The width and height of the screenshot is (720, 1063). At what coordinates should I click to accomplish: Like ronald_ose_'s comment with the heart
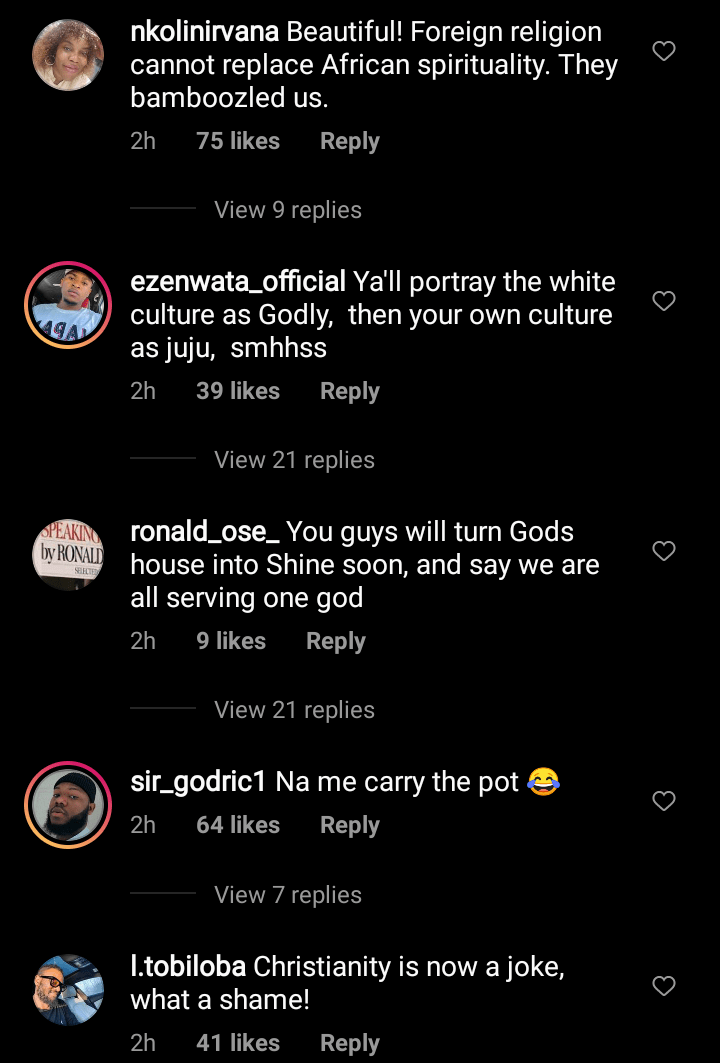pyautogui.click(x=664, y=551)
